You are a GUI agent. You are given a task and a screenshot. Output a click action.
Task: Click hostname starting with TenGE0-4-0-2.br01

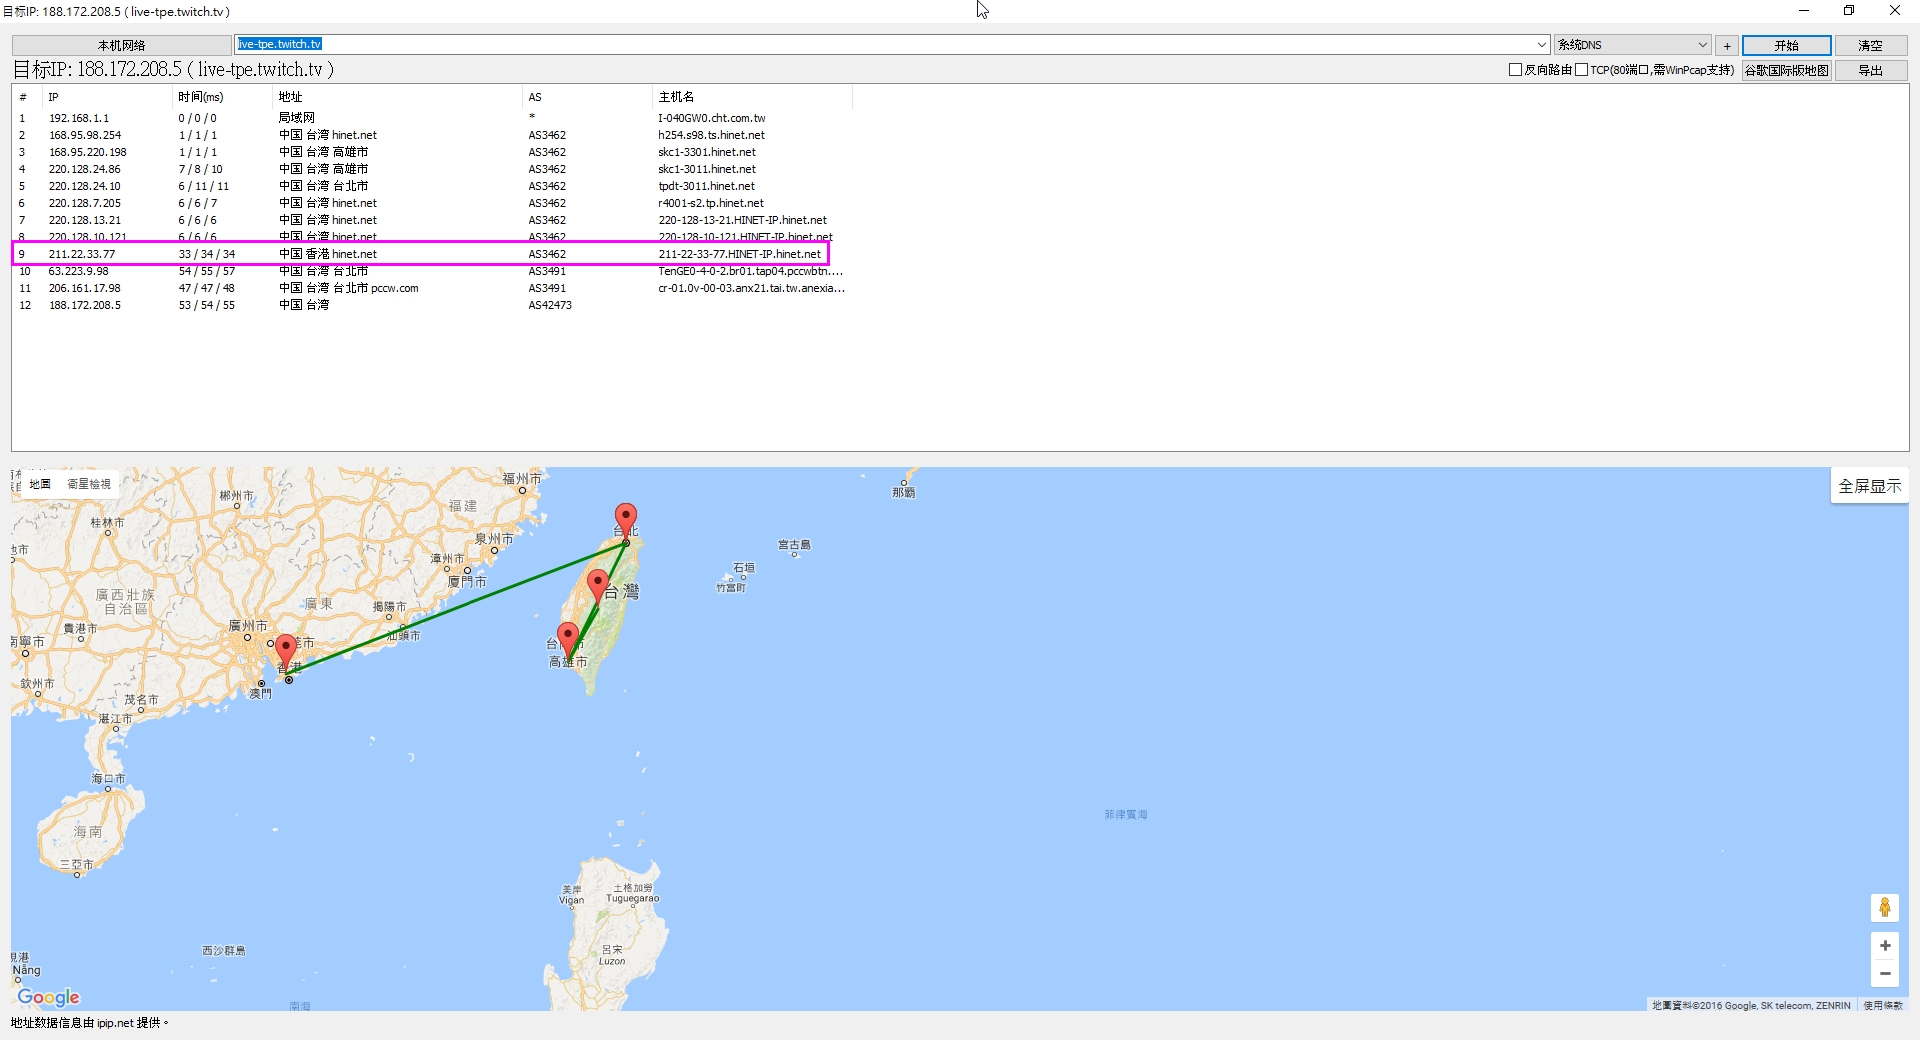(751, 271)
